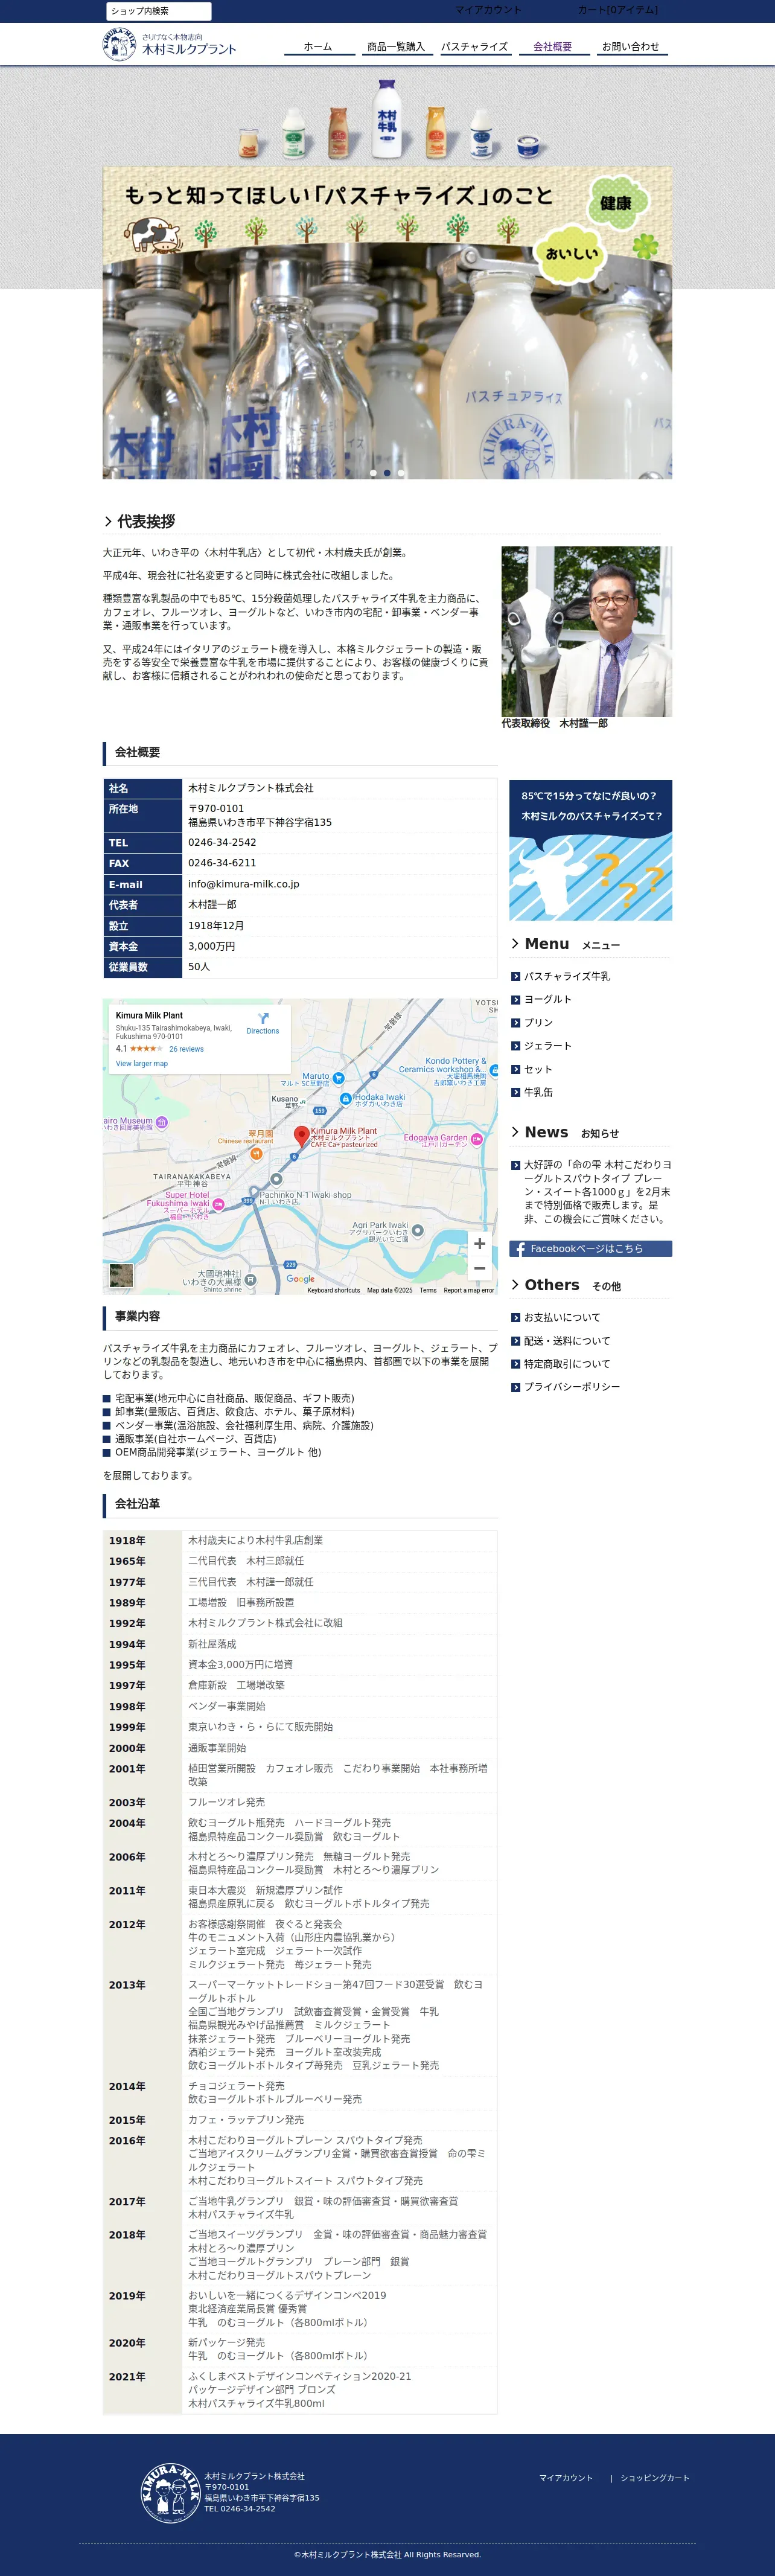Open the 特定商取引について link
This screenshot has width=775, height=2576.
[x=567, y=1364]
